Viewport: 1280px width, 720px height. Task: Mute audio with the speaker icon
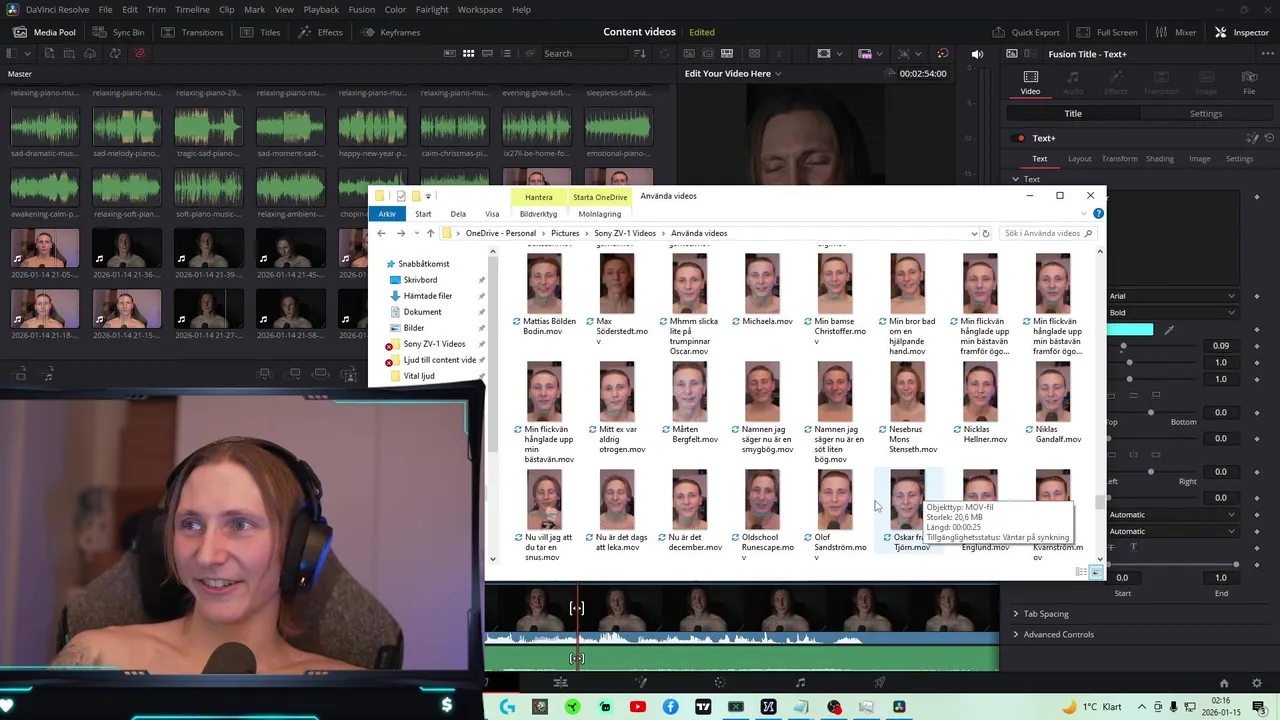coord(977,53)
